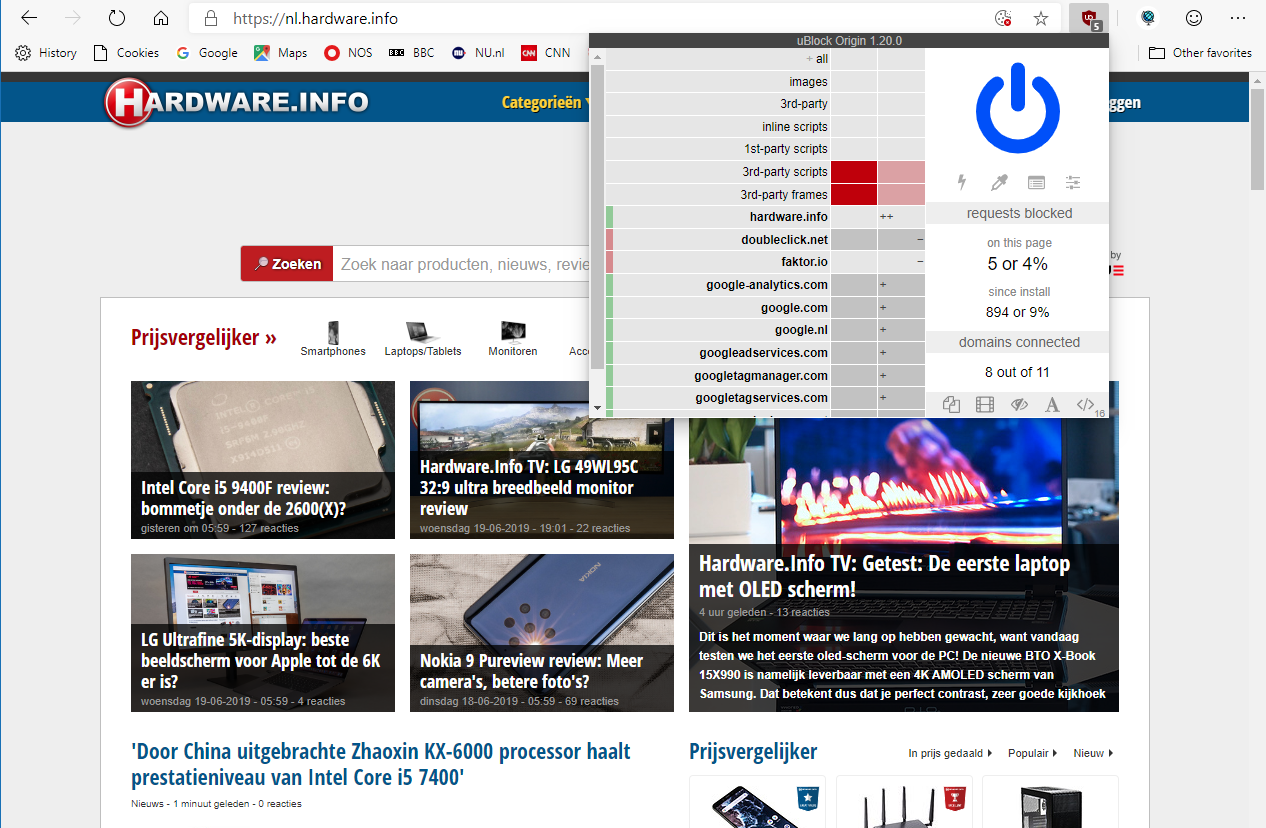Expand the In prijs gedaald filter
The image size is (1266, 828).
tap(950, 753)
